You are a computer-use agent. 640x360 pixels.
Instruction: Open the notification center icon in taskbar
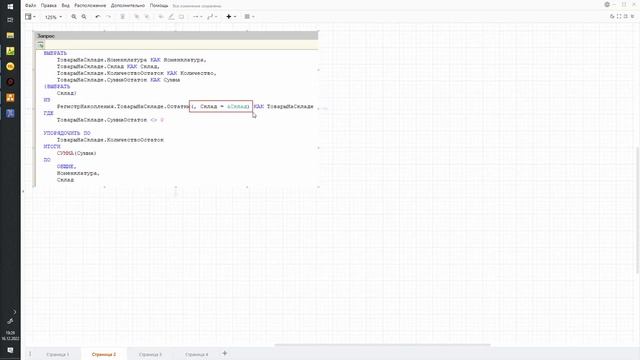[x=10, y=350]
